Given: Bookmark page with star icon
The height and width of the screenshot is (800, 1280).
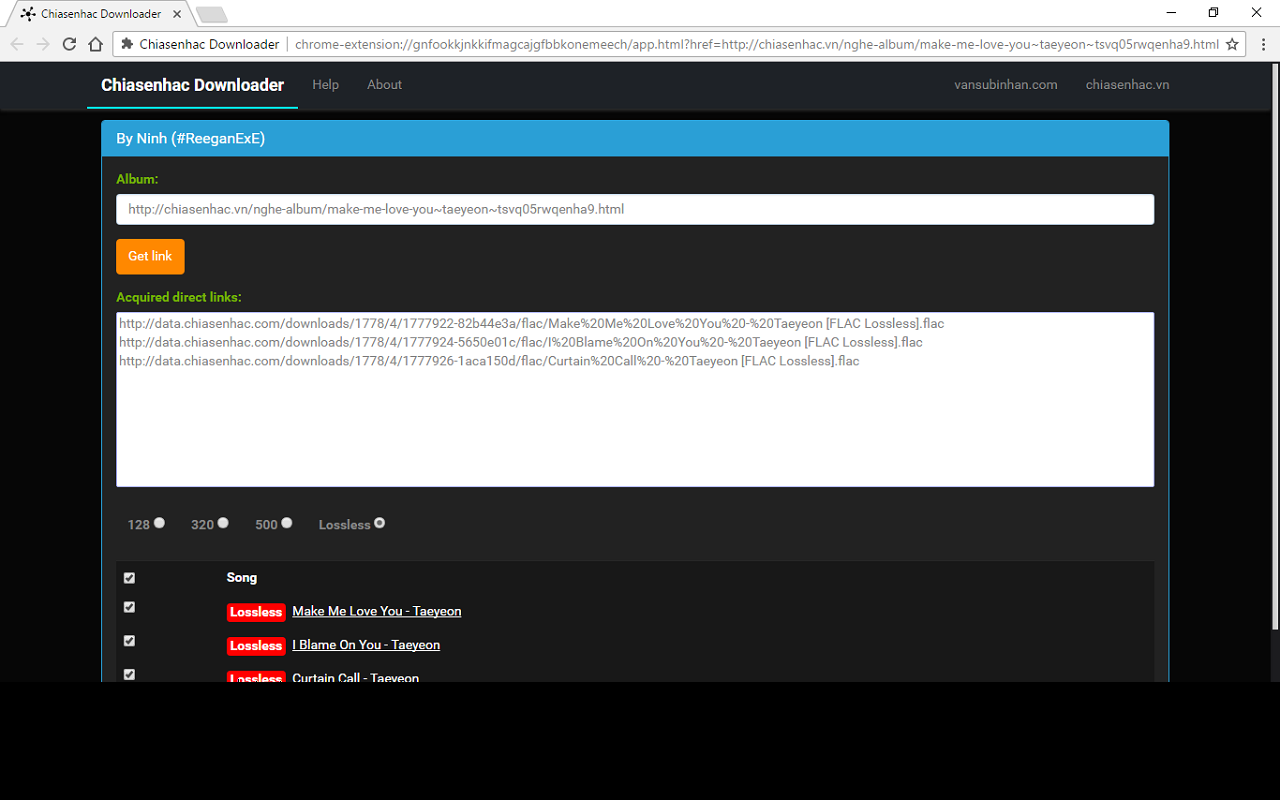Looking at the screenshot, I should point(1232,44).
